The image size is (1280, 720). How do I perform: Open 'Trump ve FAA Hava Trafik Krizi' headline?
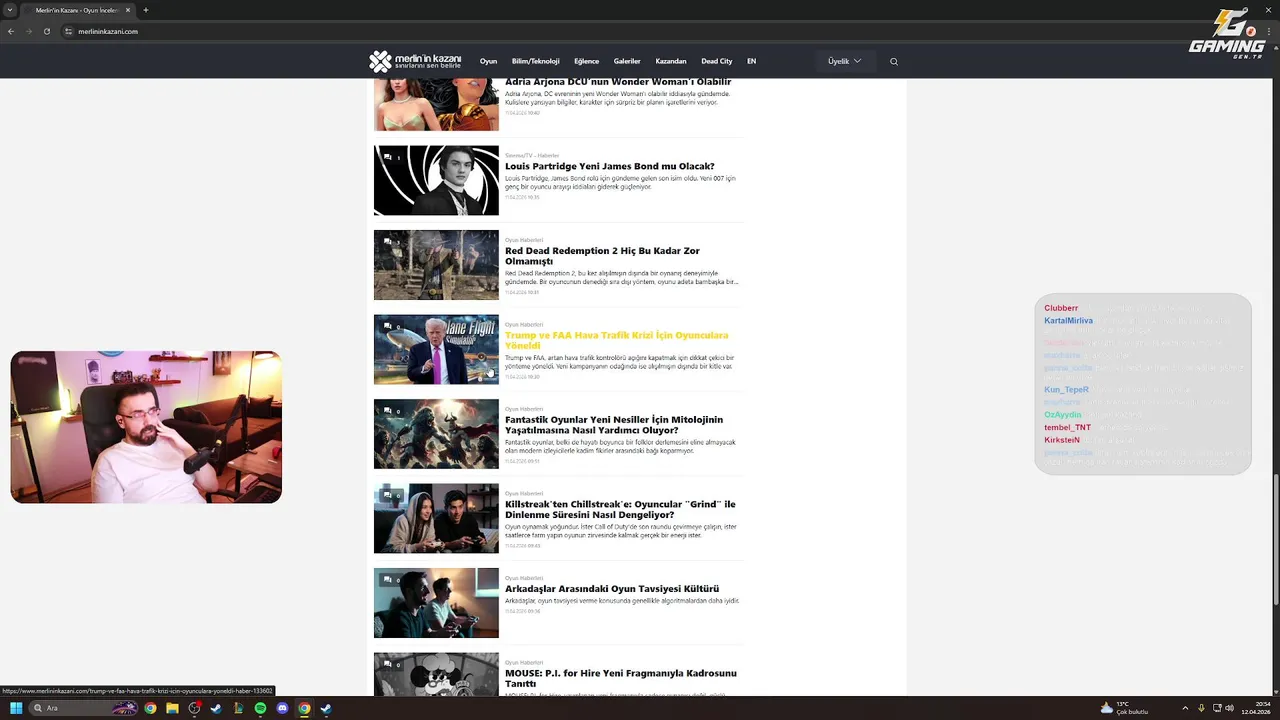click(616, 340)
